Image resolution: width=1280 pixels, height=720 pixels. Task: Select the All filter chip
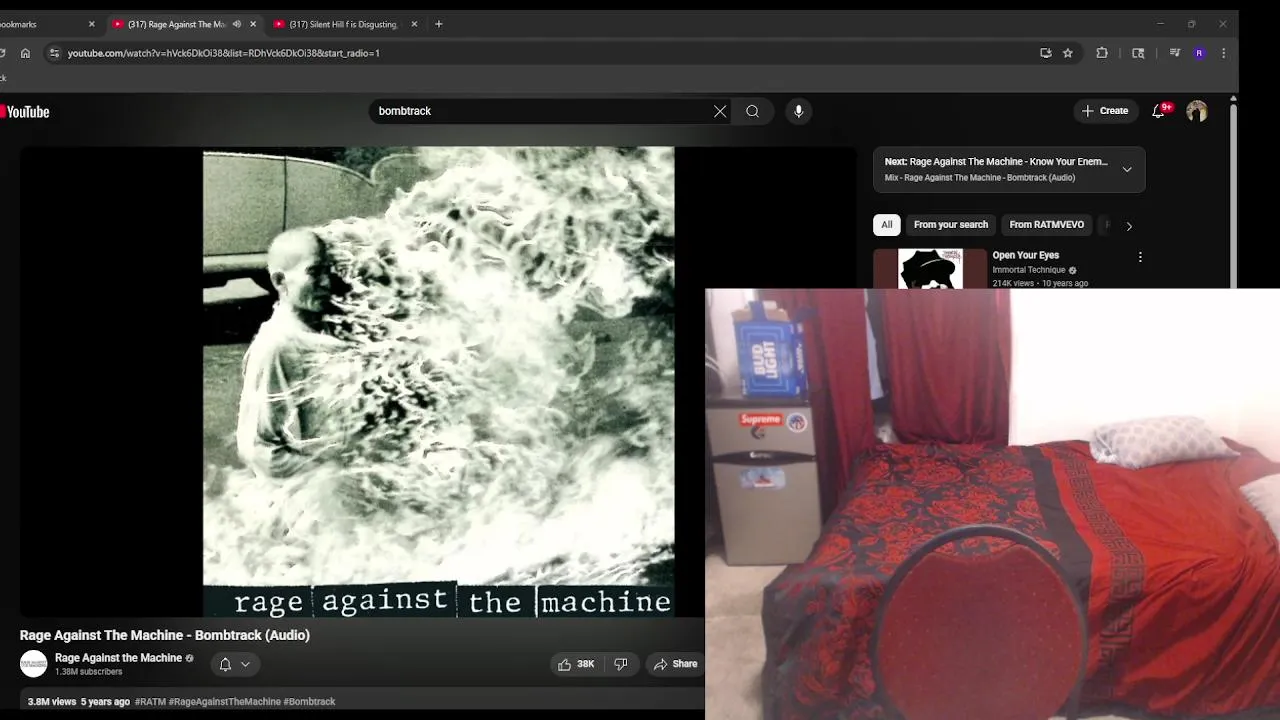[887, 225]
